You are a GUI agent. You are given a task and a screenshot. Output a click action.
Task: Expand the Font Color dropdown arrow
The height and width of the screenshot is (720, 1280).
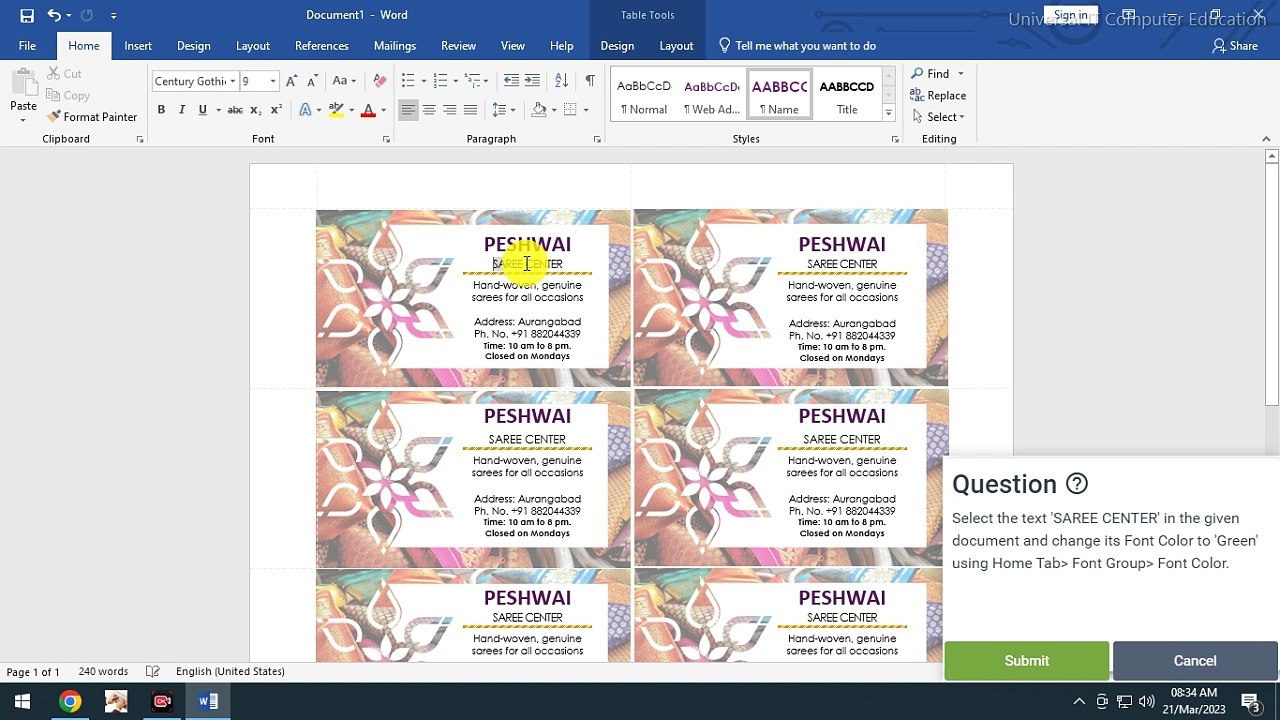pyautogui.click(x=383, y=110)
